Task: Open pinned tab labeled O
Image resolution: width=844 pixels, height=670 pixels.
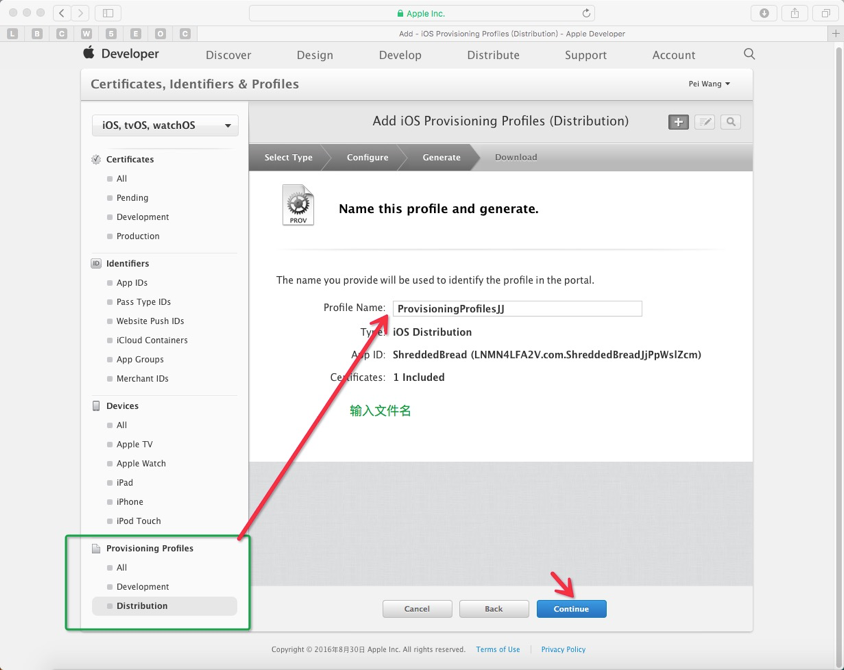Action: [x=160, y=33]
